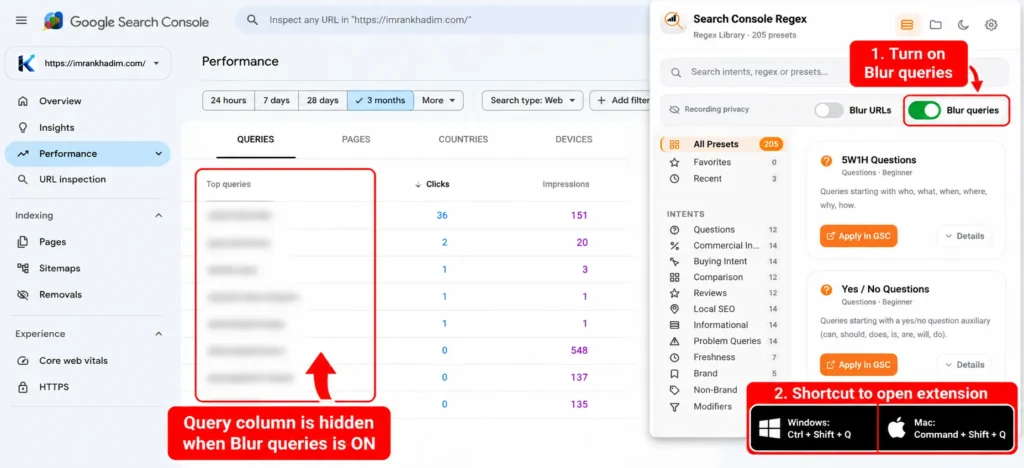The width and height of the screenshot is (1024, 468).
Task: Click the Performance trend icon
Action: coord(23,154)
